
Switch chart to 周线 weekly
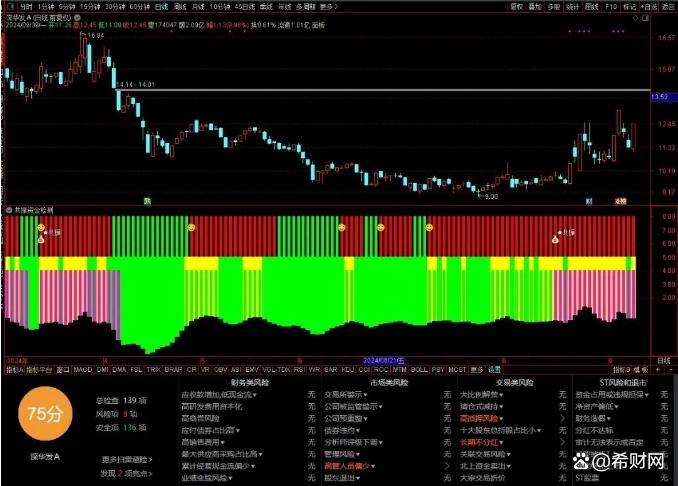(x=180, y=7)
